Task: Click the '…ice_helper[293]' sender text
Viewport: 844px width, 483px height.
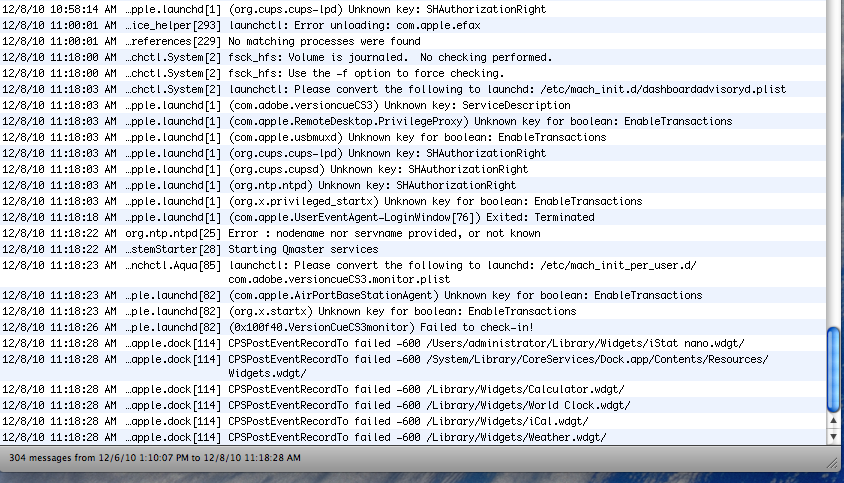Action: tap(173, 25)
